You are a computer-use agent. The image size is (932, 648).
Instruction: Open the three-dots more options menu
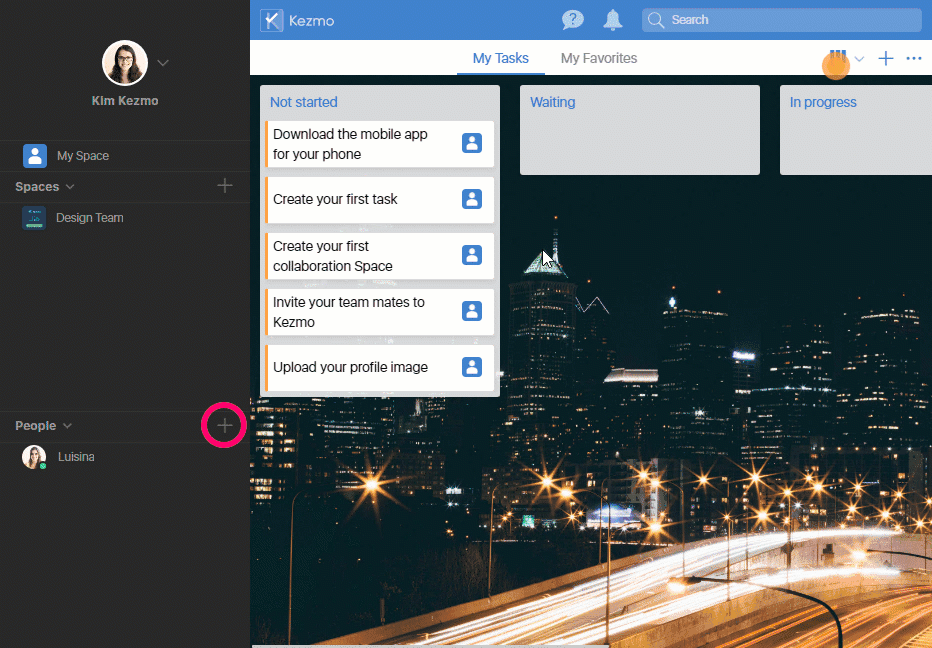coord(914,59)
